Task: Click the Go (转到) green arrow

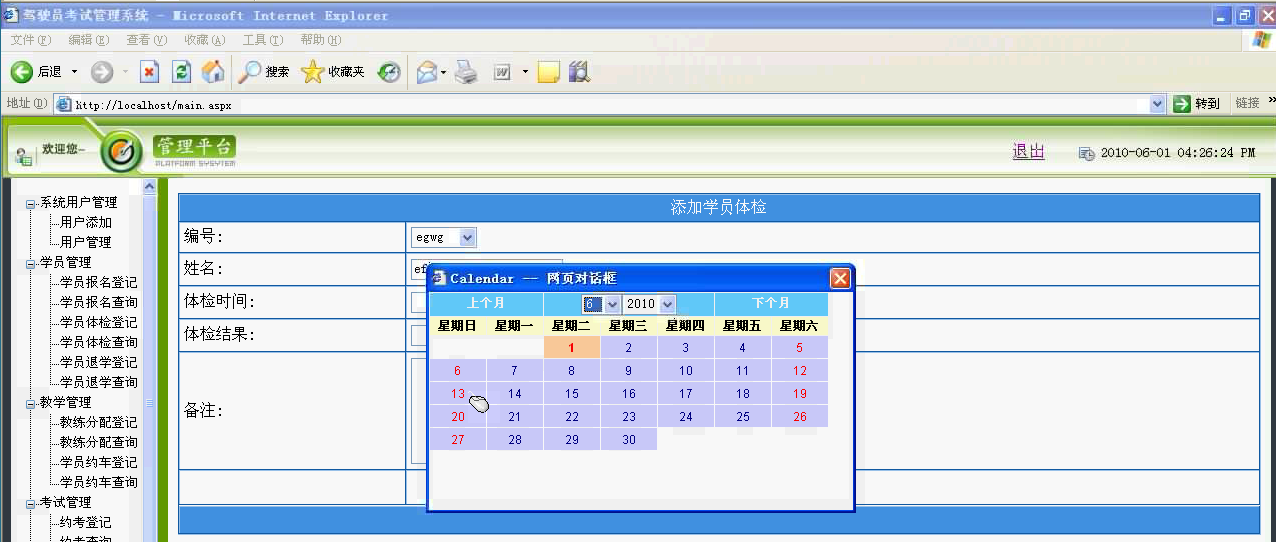Action: coord(1197,103)
